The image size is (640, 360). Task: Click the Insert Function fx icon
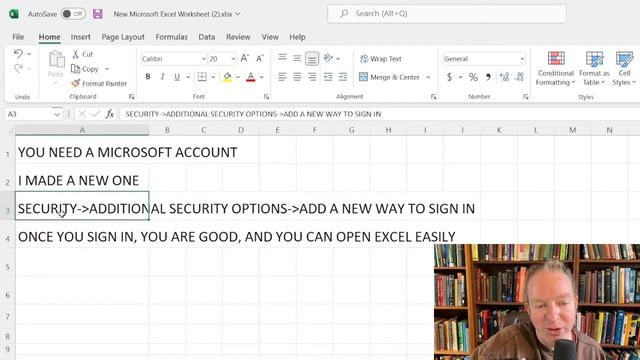[109, 114]
